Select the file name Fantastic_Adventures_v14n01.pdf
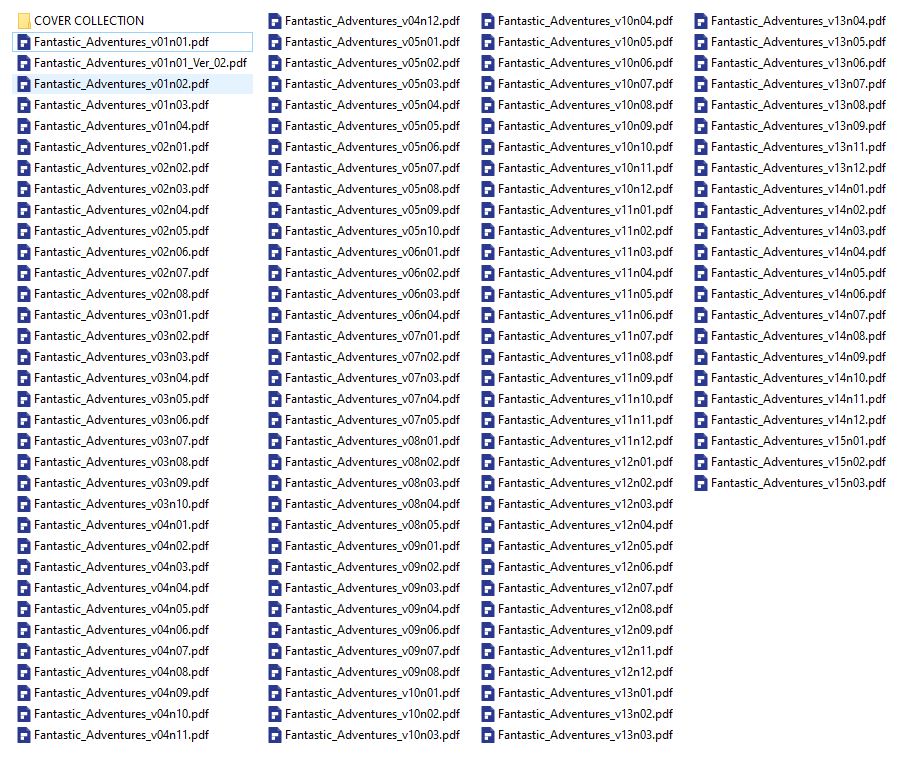913x764 pixels. pos(798,189)
